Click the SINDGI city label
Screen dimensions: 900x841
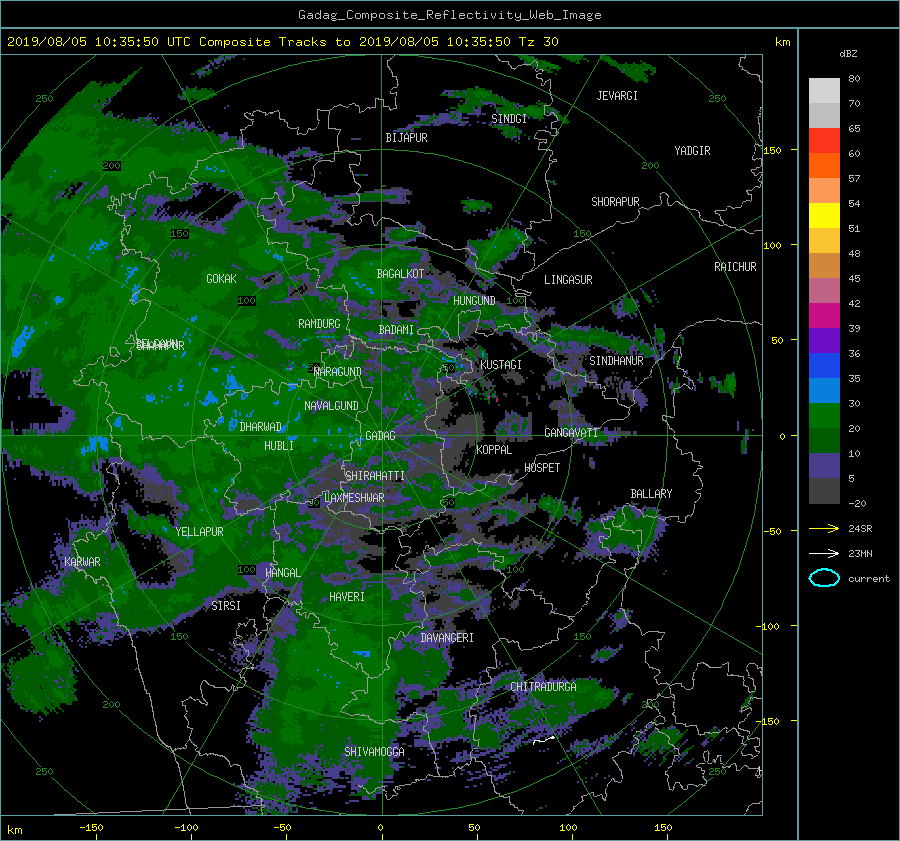tap(509, 119)
